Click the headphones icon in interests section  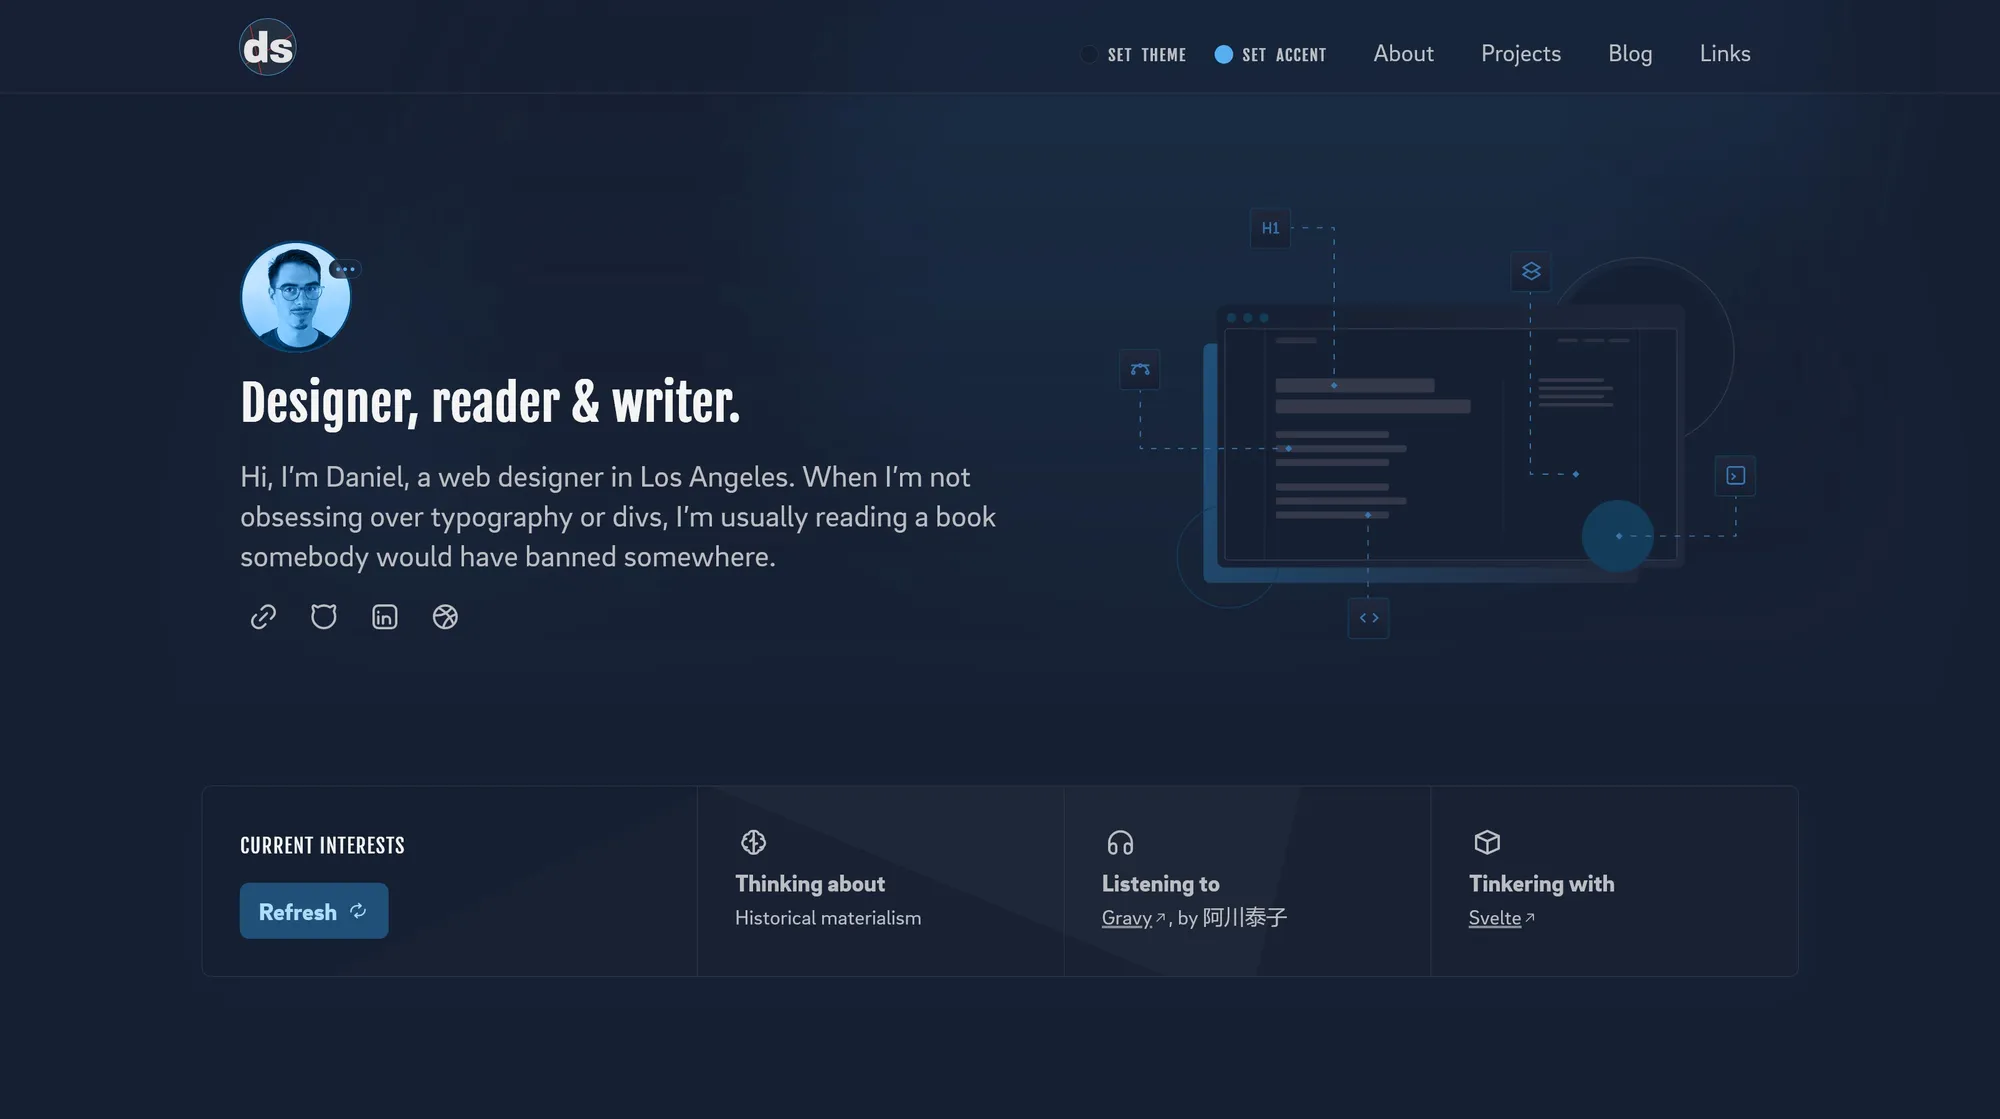coord(1120,842)
